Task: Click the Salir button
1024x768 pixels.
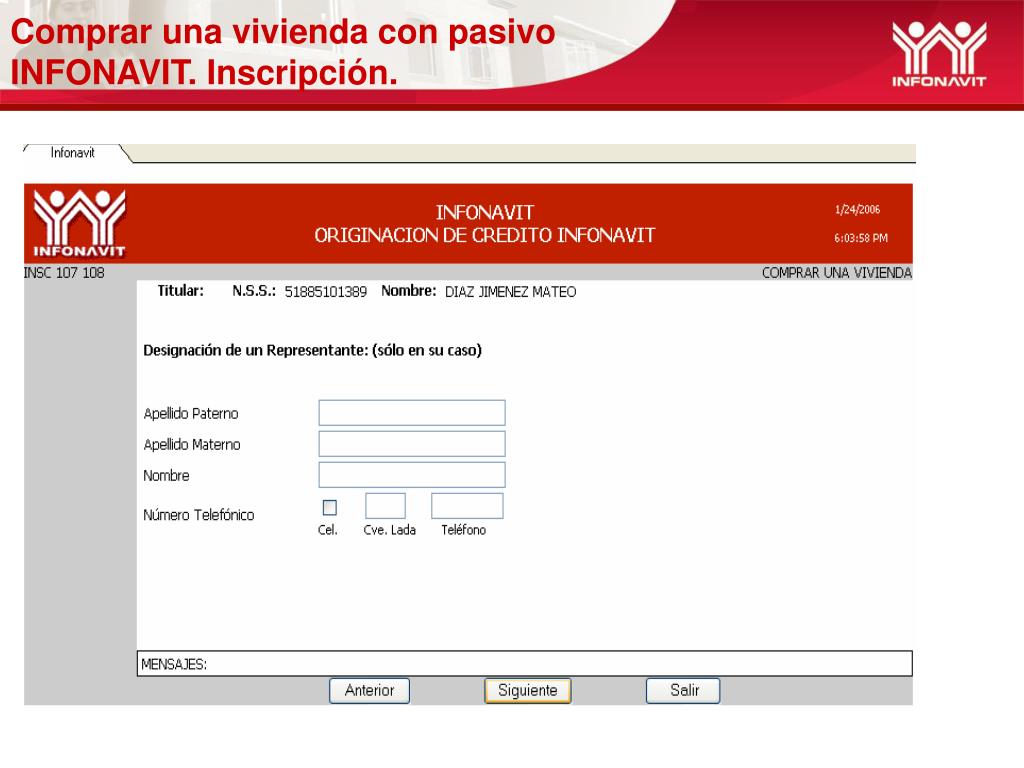Action: (x=683, y=690)
